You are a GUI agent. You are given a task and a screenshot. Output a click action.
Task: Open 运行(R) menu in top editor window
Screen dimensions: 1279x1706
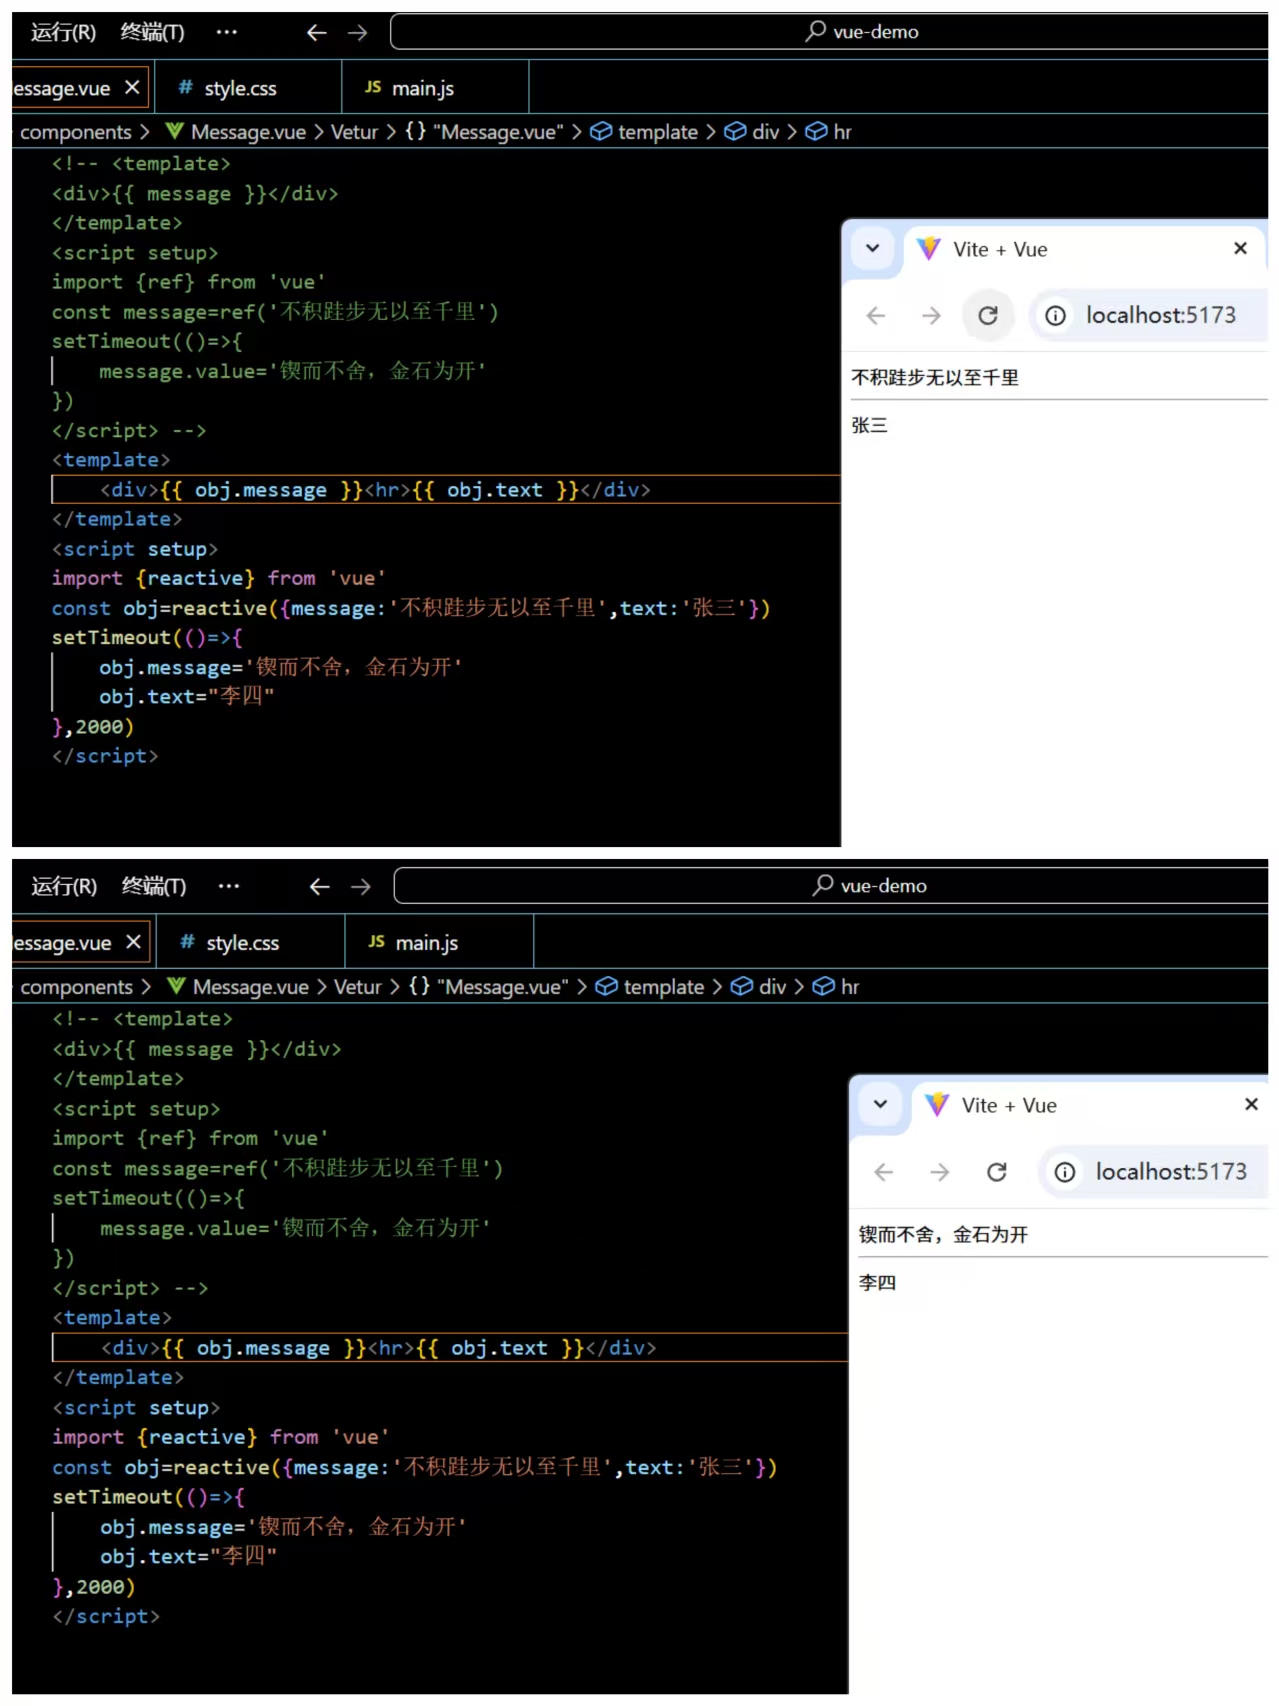click(x=63, y=32)
